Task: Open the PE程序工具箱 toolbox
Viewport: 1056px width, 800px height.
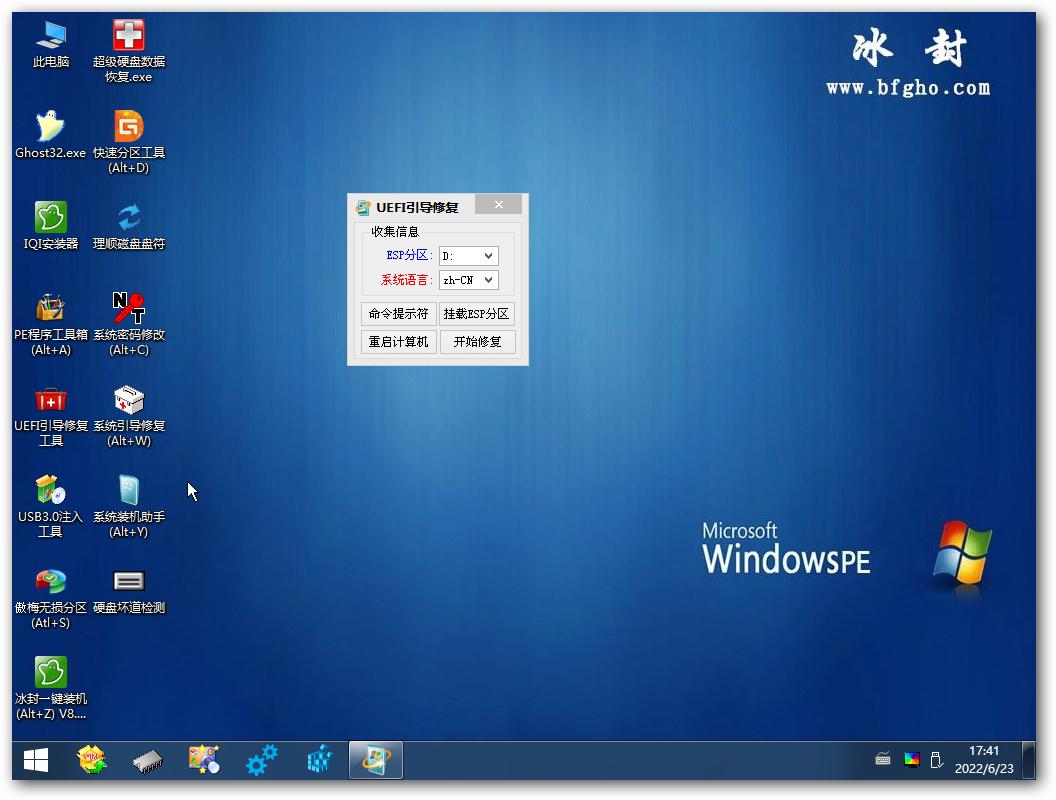Action: [x=50, y=310]
